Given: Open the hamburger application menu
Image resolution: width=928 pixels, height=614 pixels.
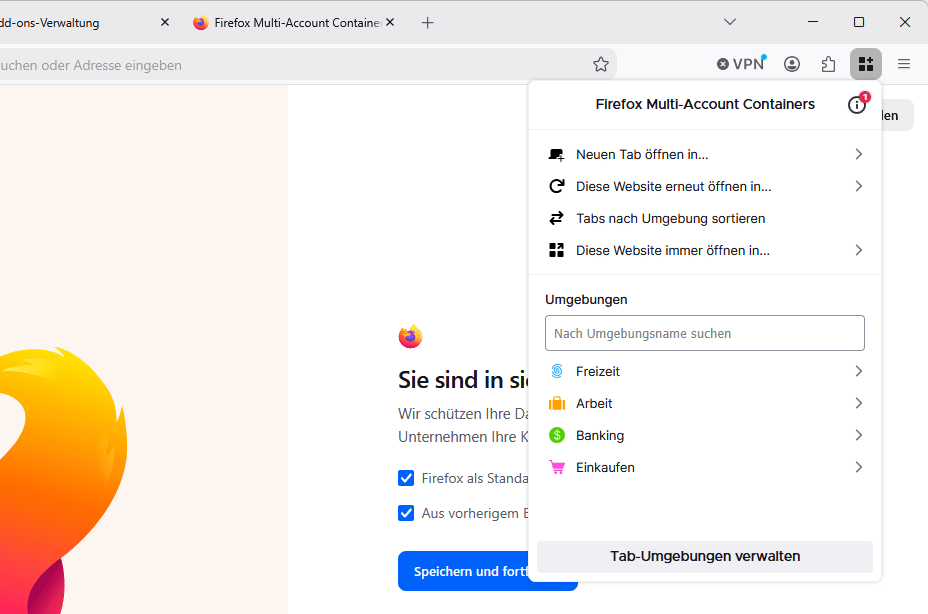Looking at the screenshot, I should click(x=904, y=64).
